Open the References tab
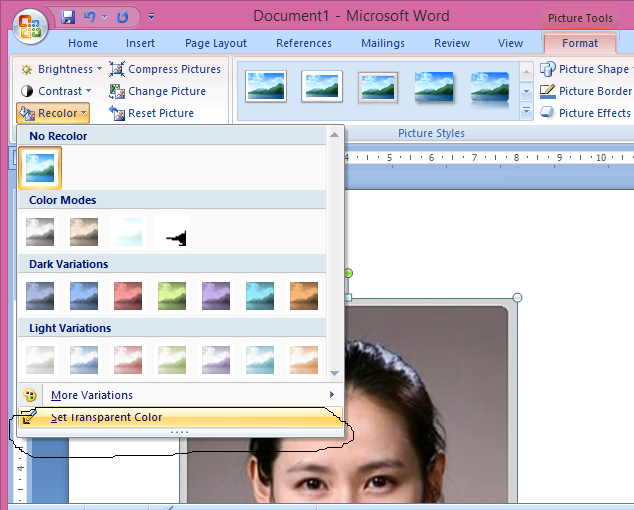Image resolution: width=634 pixels, height=510 pixels. (x=304, y=43)
